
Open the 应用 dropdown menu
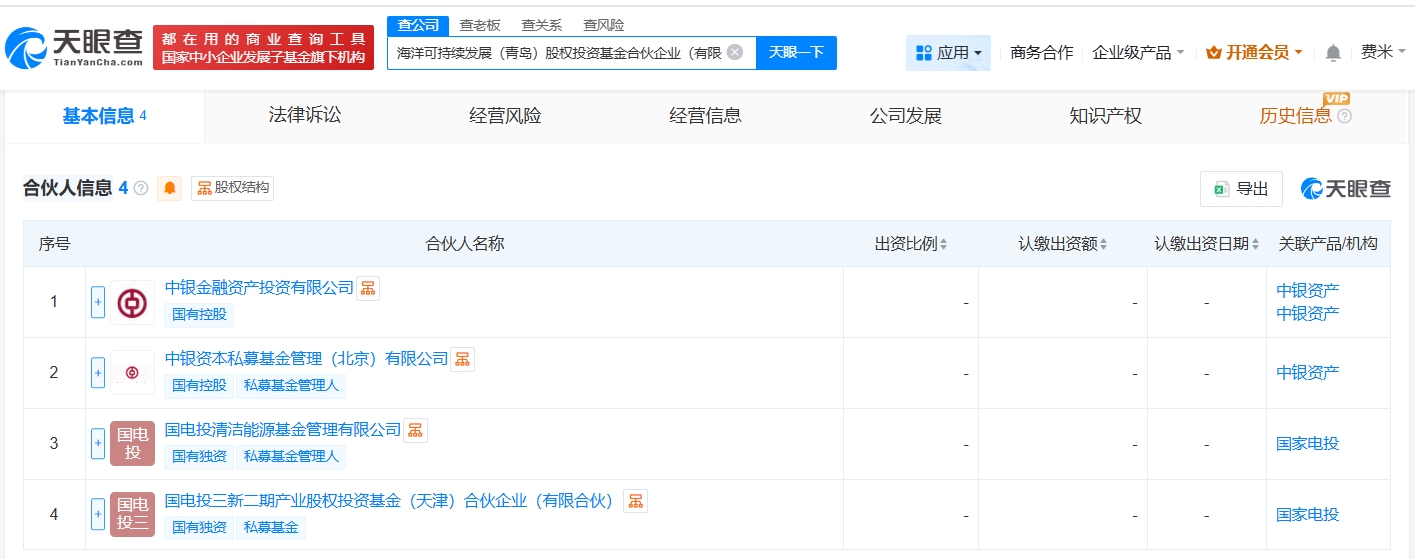click(x=948, y=53)
